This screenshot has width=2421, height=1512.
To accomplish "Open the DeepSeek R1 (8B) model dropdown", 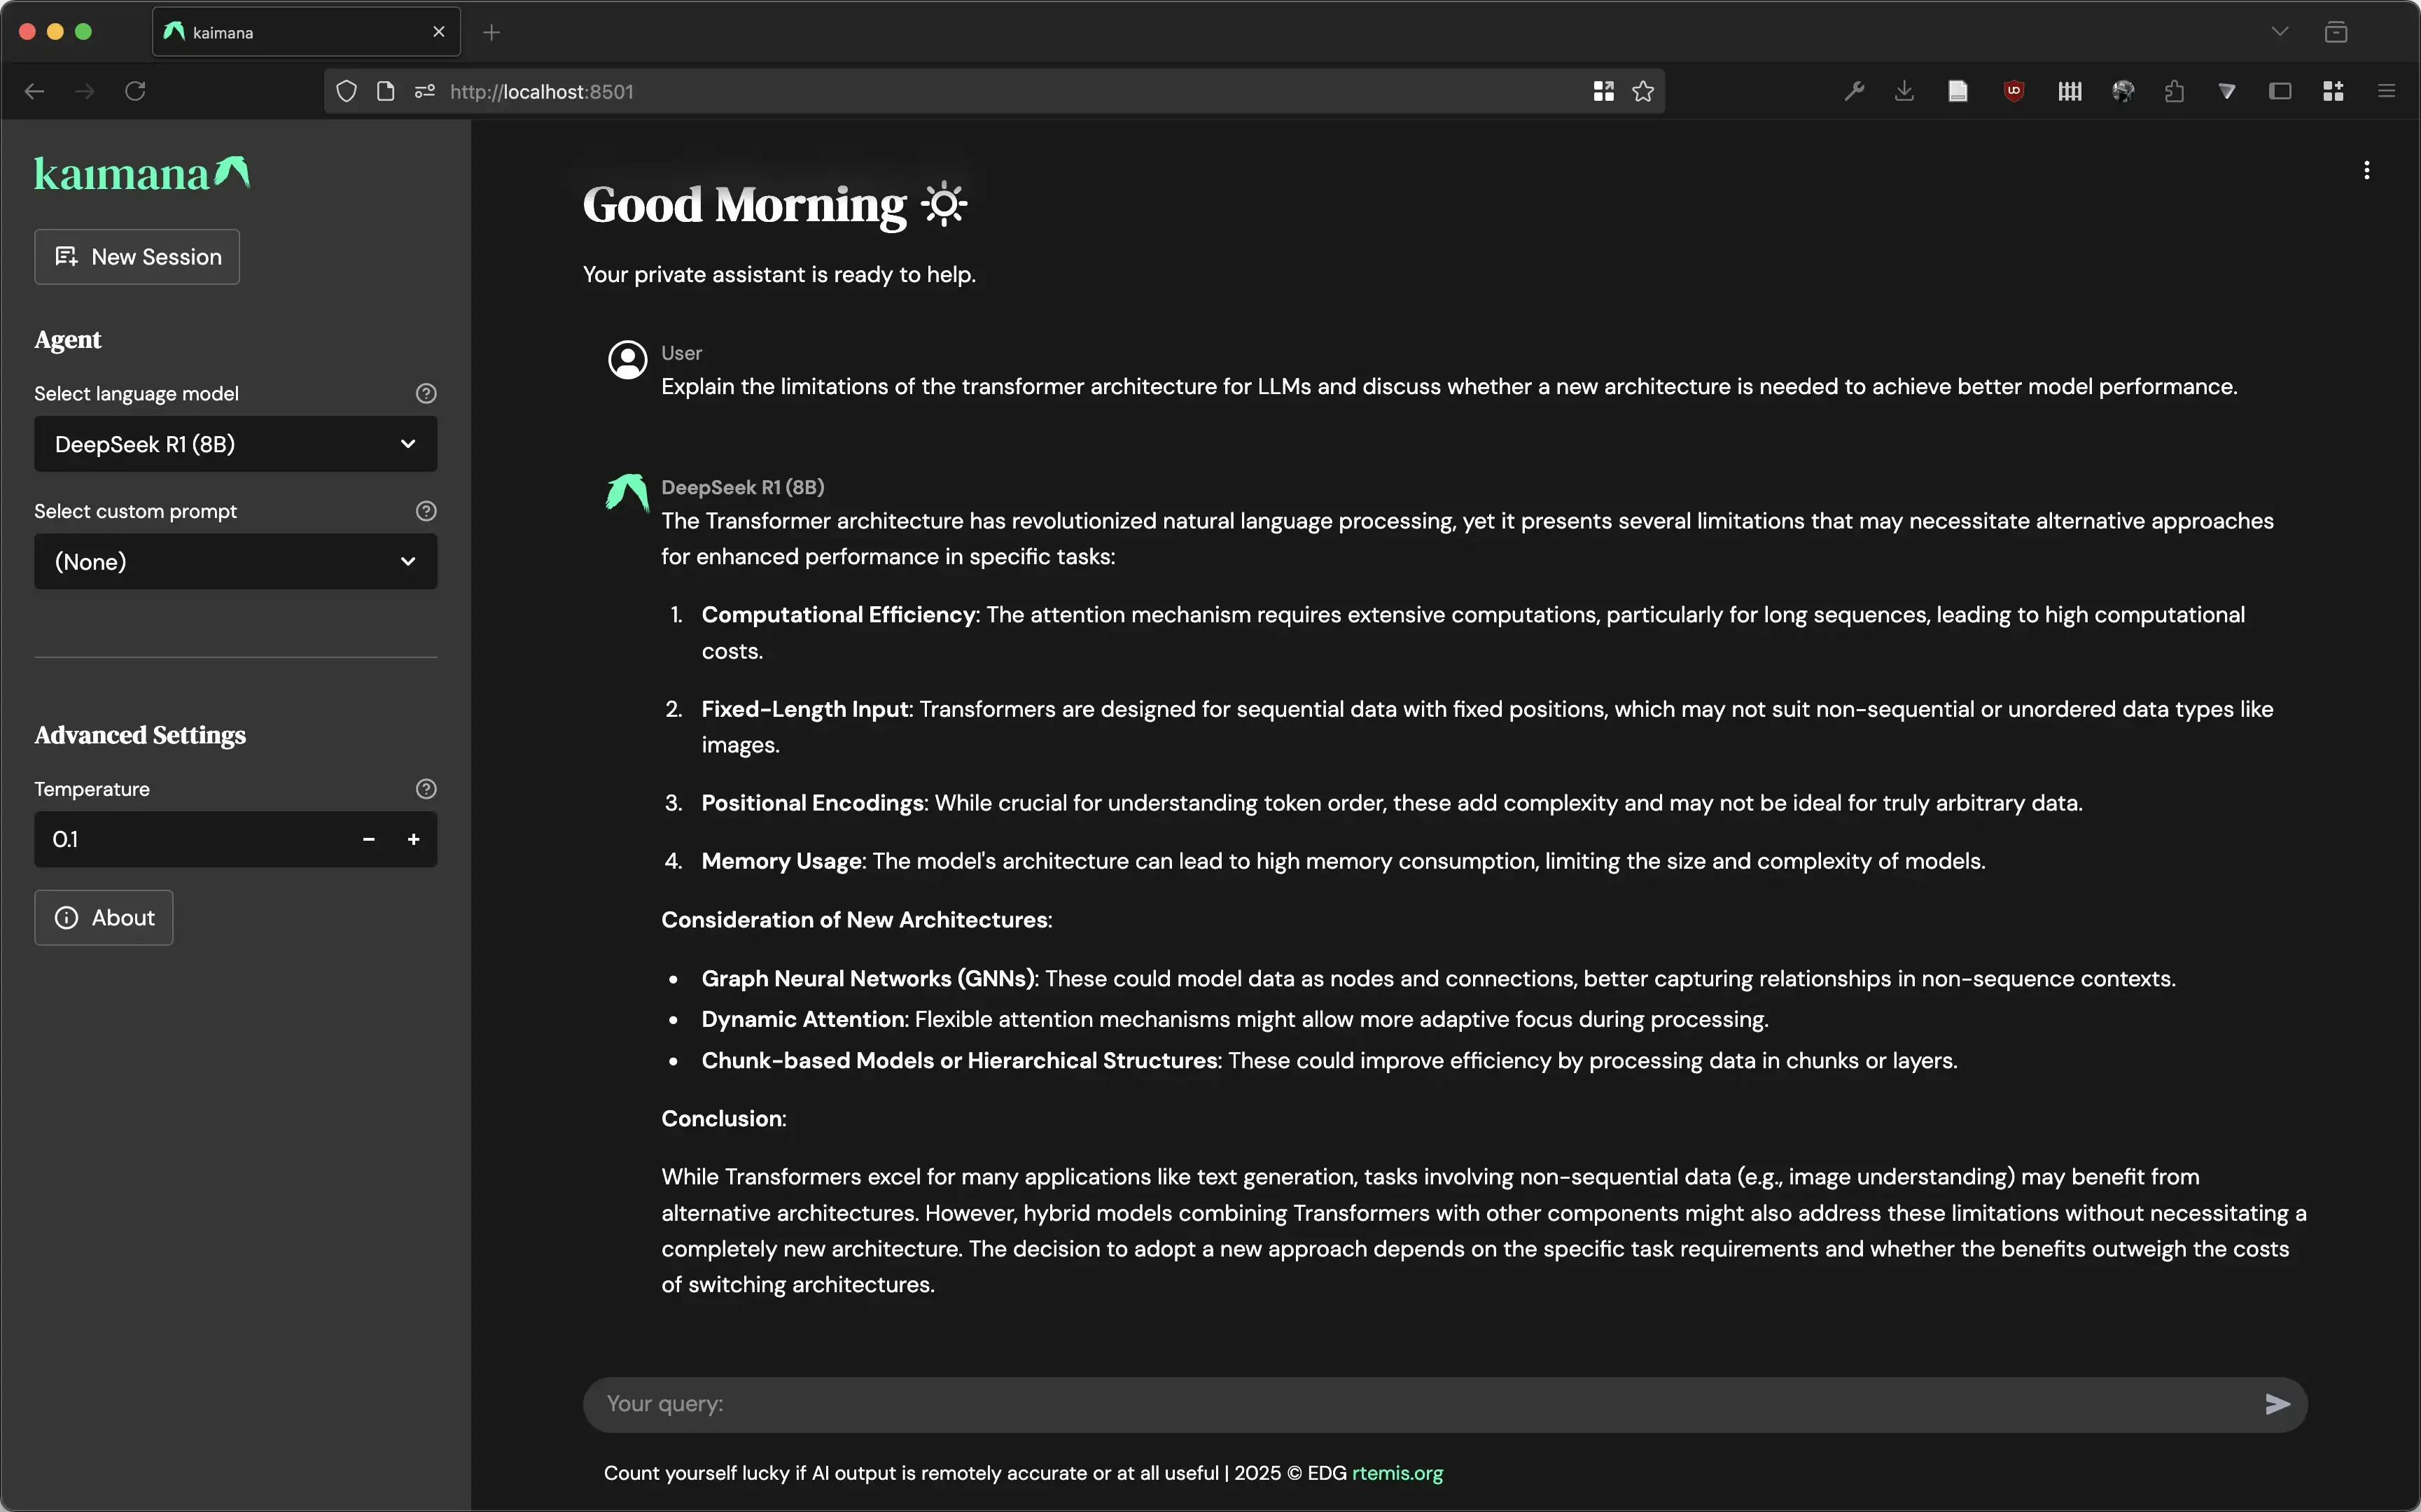I will (x=235, y=444).
